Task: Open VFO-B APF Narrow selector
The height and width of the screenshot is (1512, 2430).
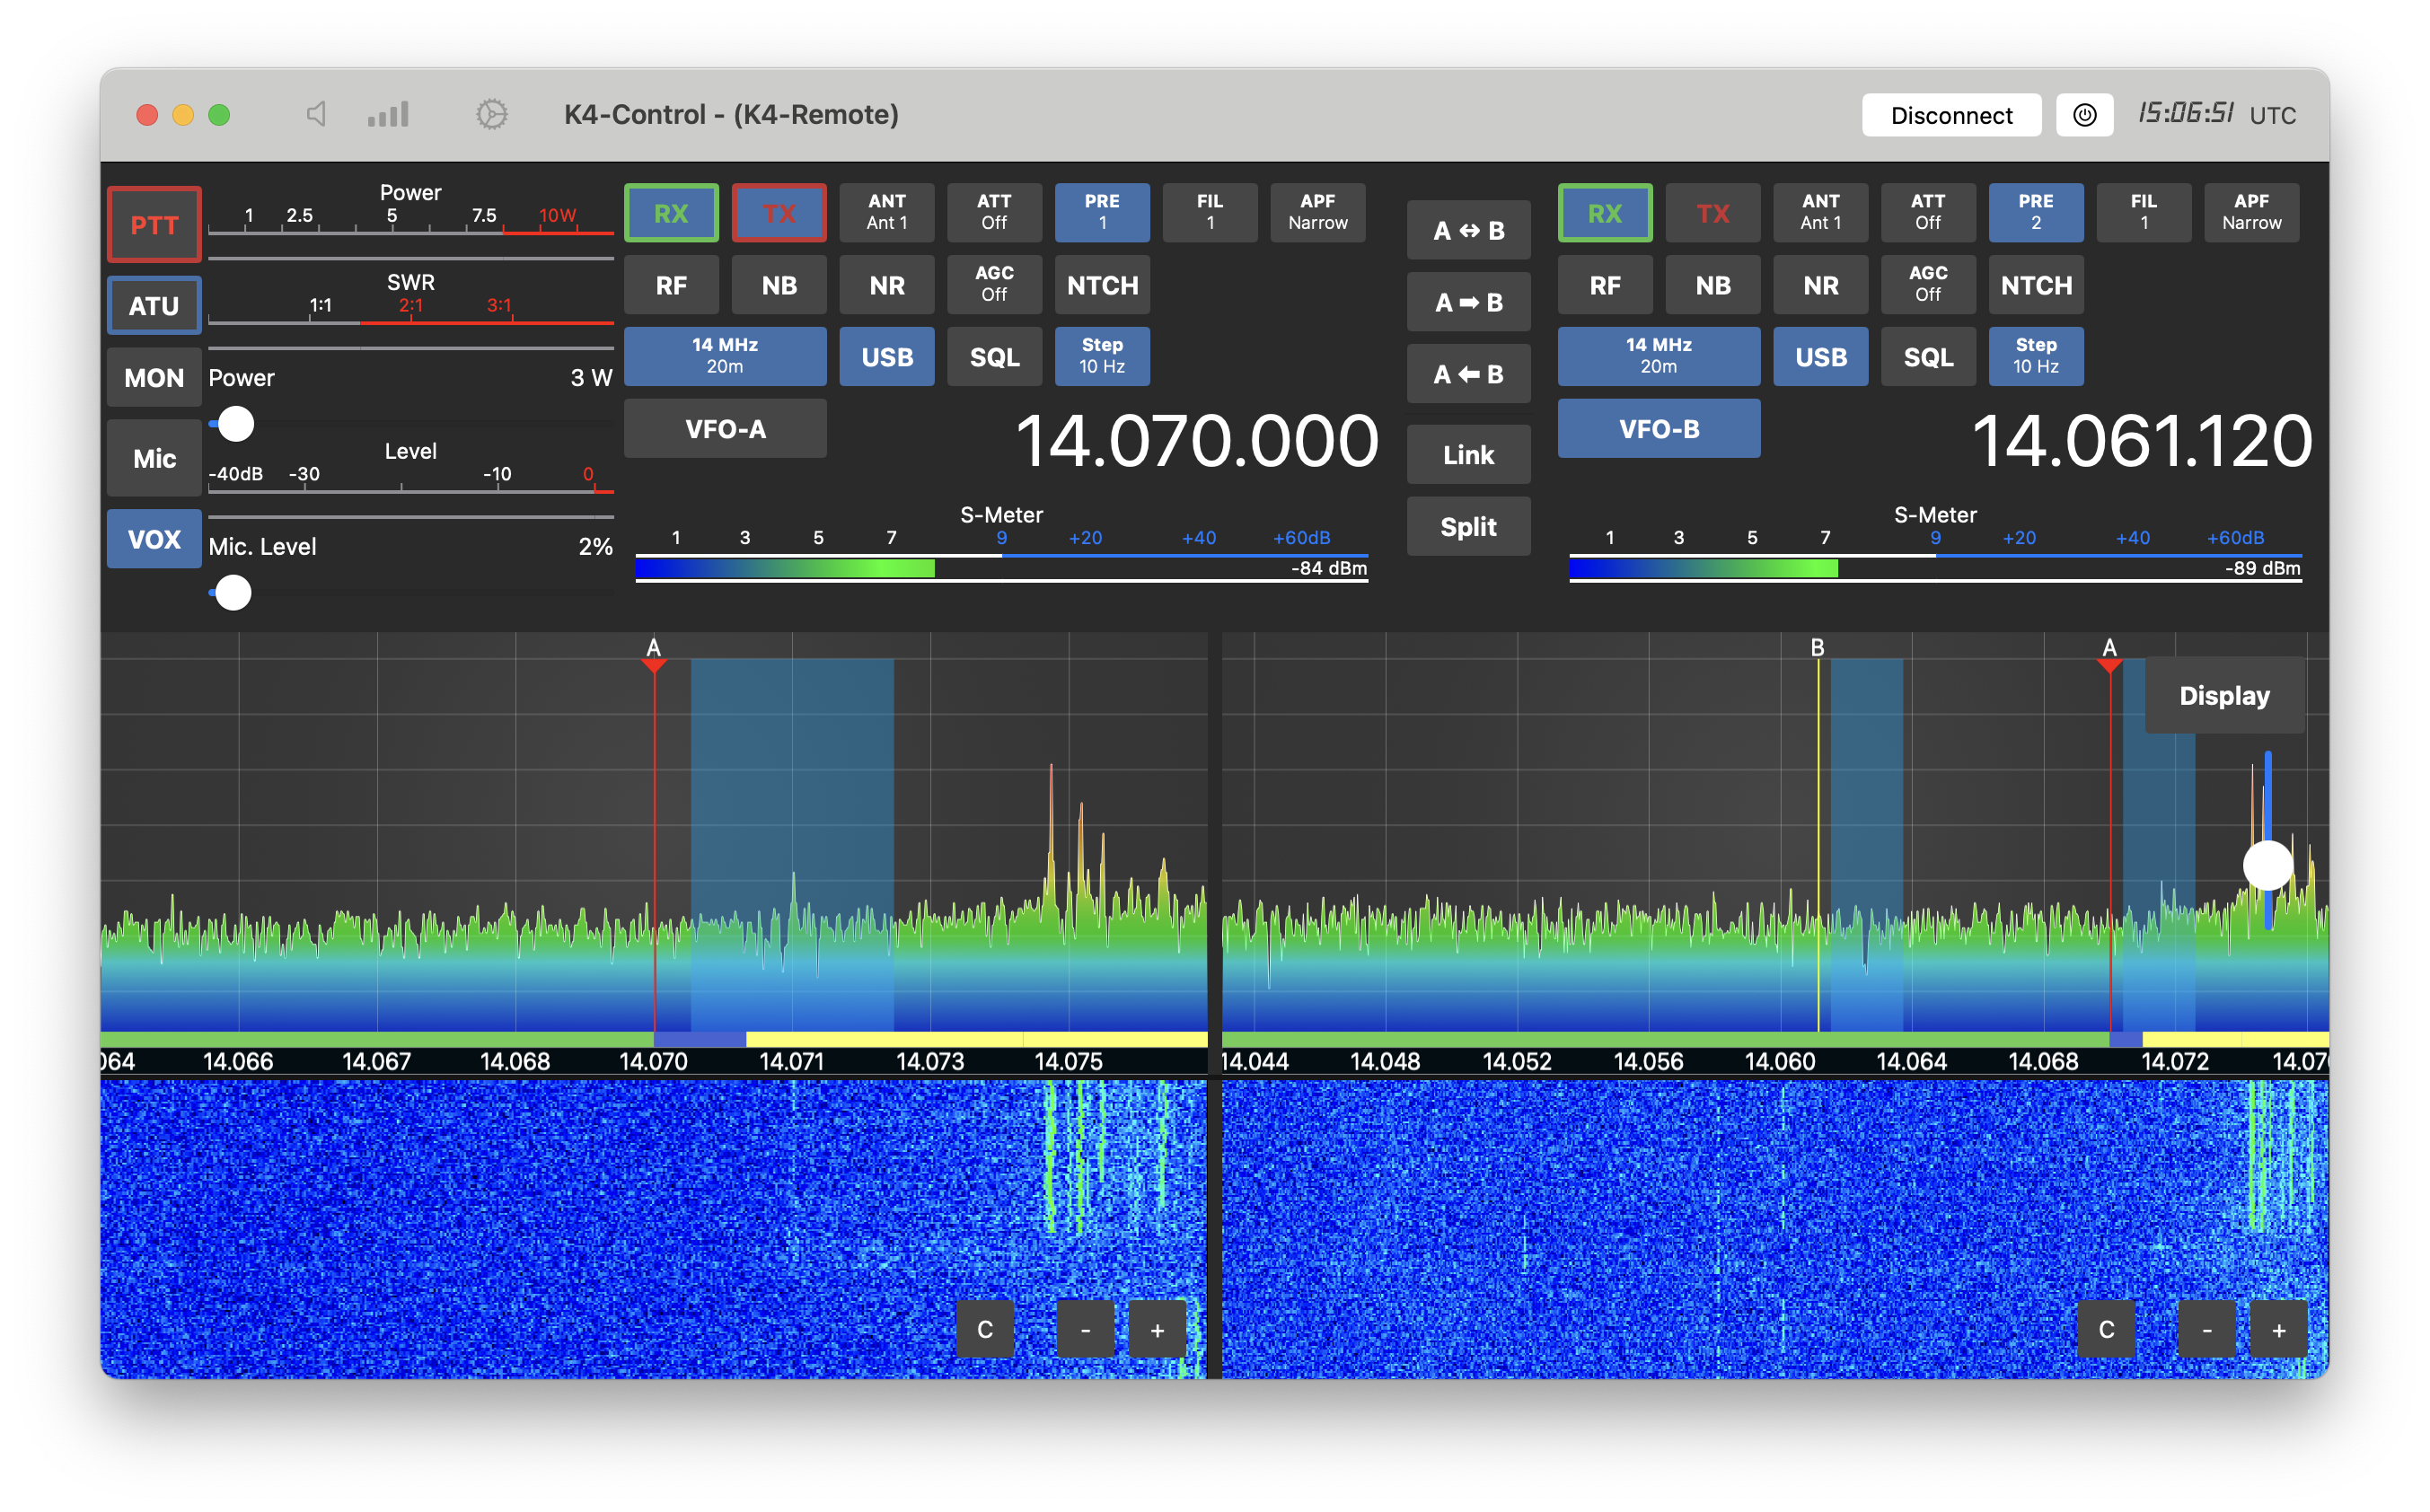Action: (2252, 213)
